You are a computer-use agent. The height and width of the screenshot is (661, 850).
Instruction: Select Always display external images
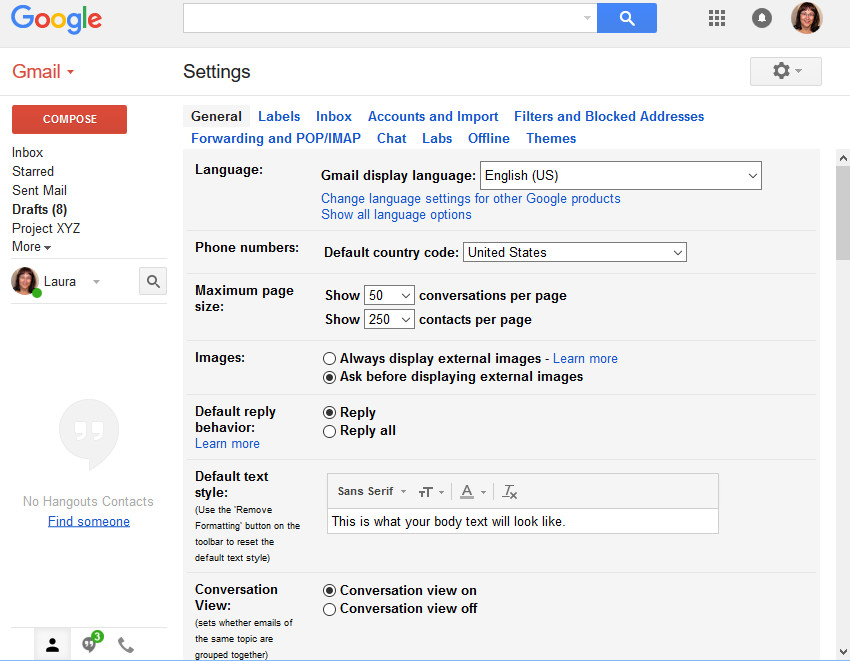(329, 358)
